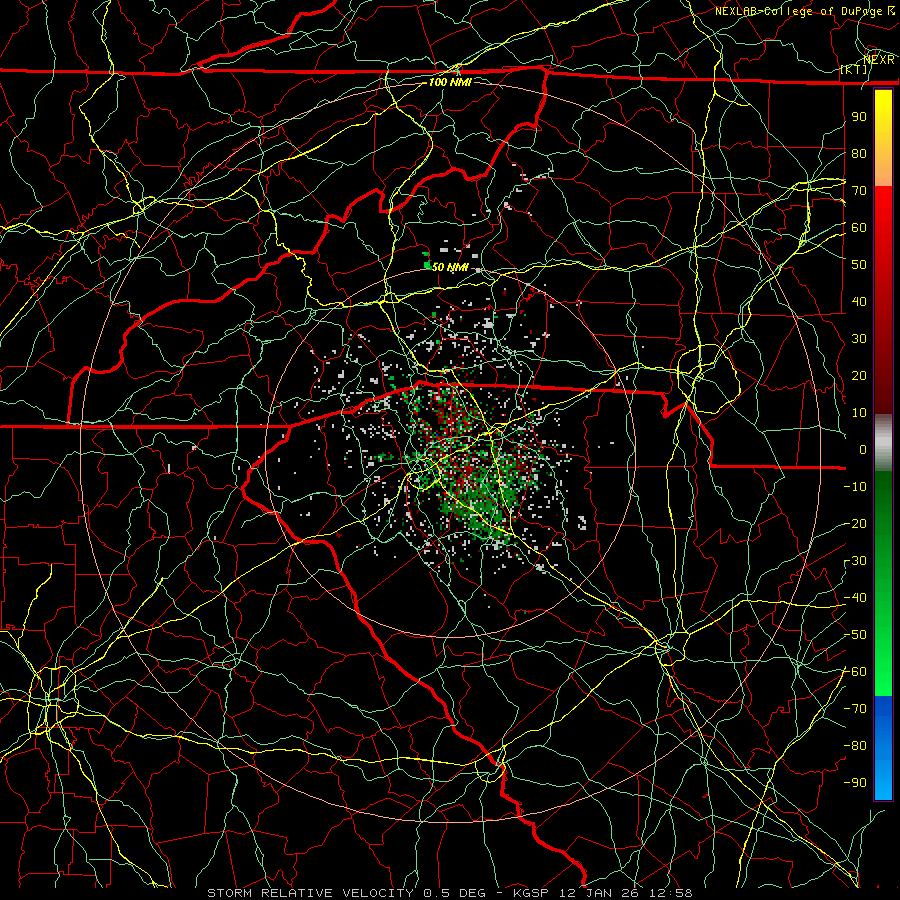Pick the gray near-zero segment of the color bar
The height and width of the screenshot is (900, 900).
(x=883, y=442)
